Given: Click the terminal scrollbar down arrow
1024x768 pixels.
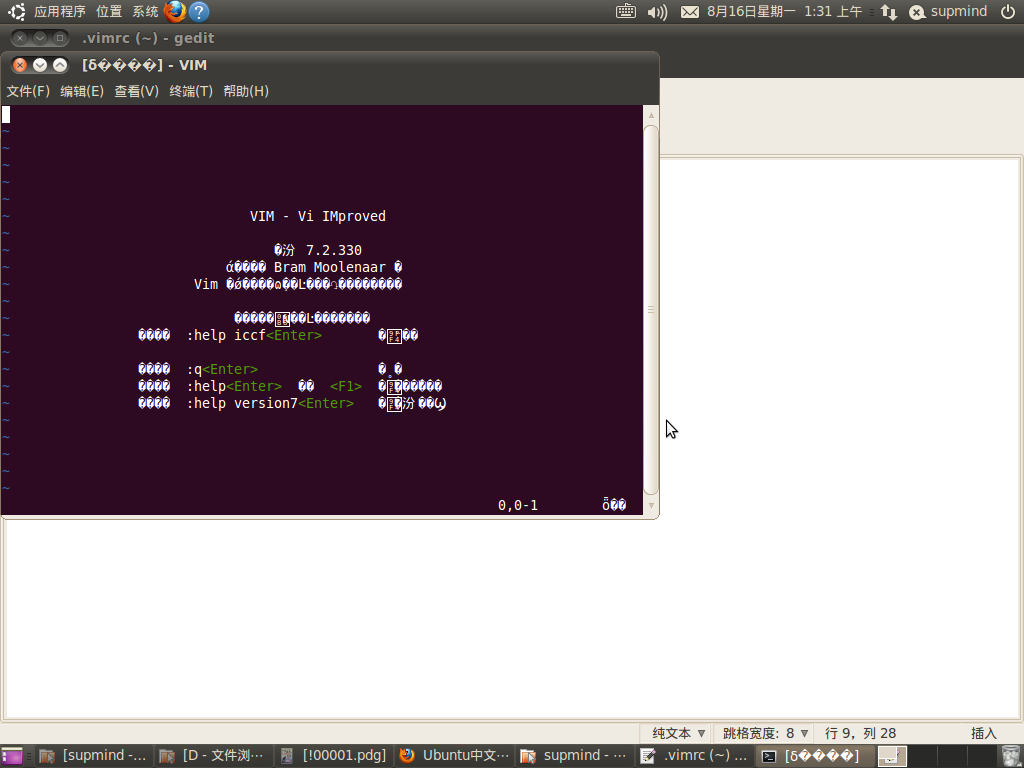Looking at the screenshot, I should [x=651, y=505].
